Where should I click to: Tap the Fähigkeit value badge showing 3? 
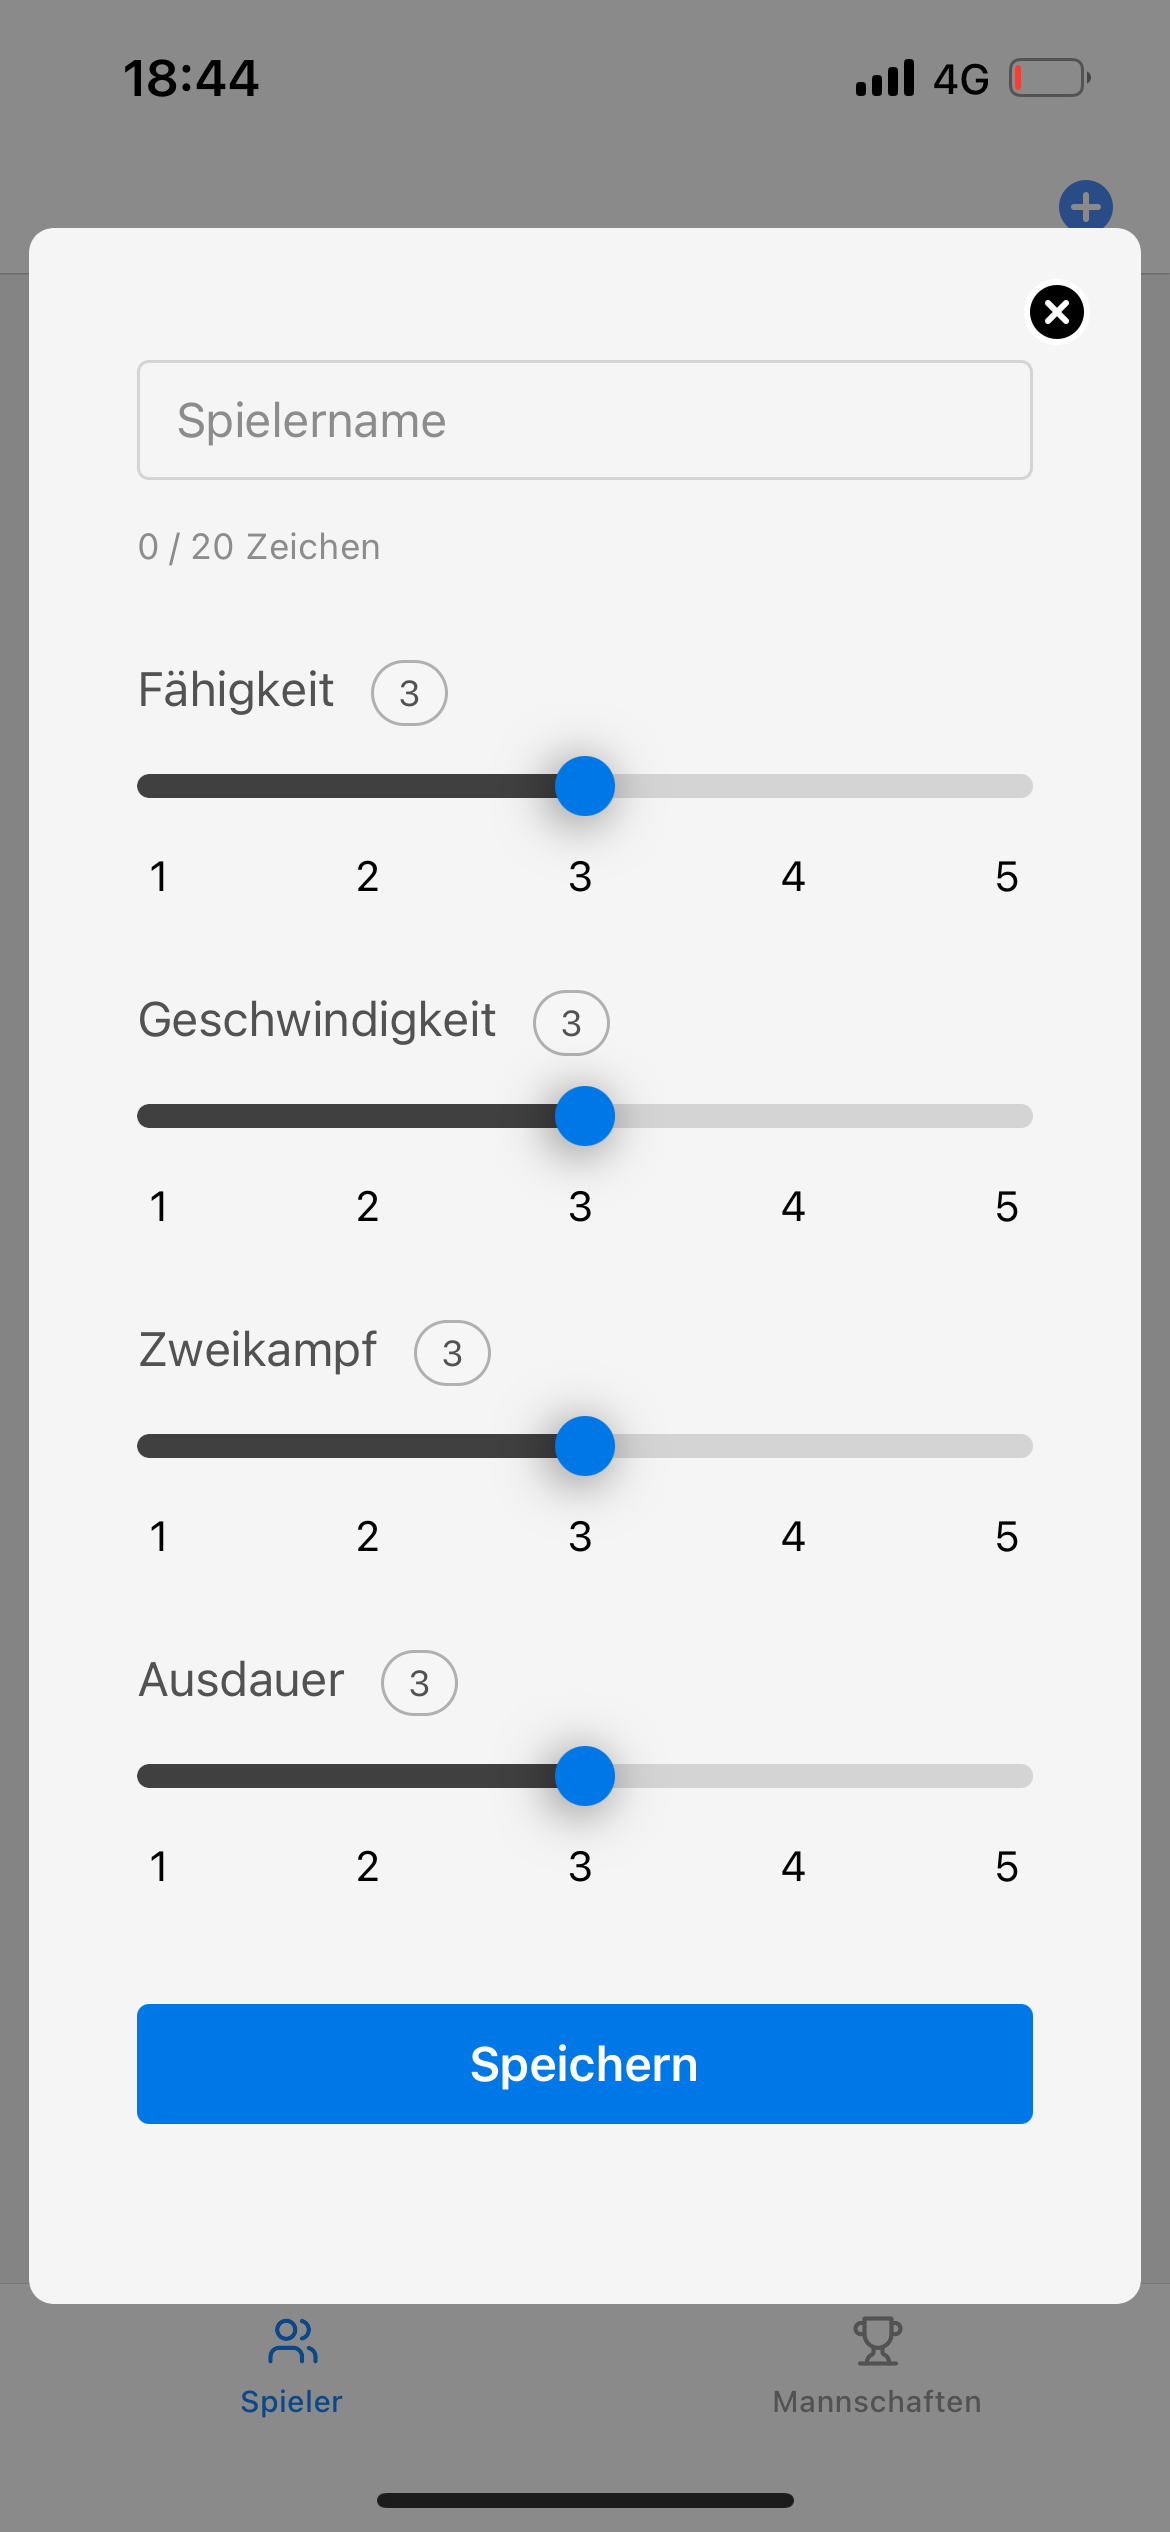[x=409, y=693]
